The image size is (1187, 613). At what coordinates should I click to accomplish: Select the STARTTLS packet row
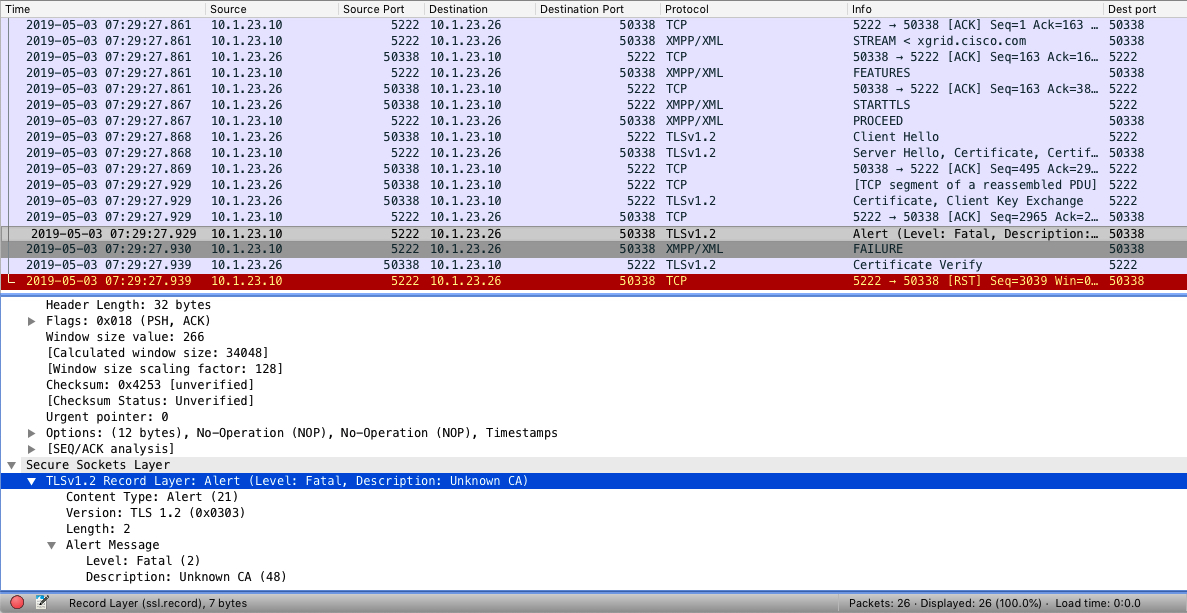point(594,104)
